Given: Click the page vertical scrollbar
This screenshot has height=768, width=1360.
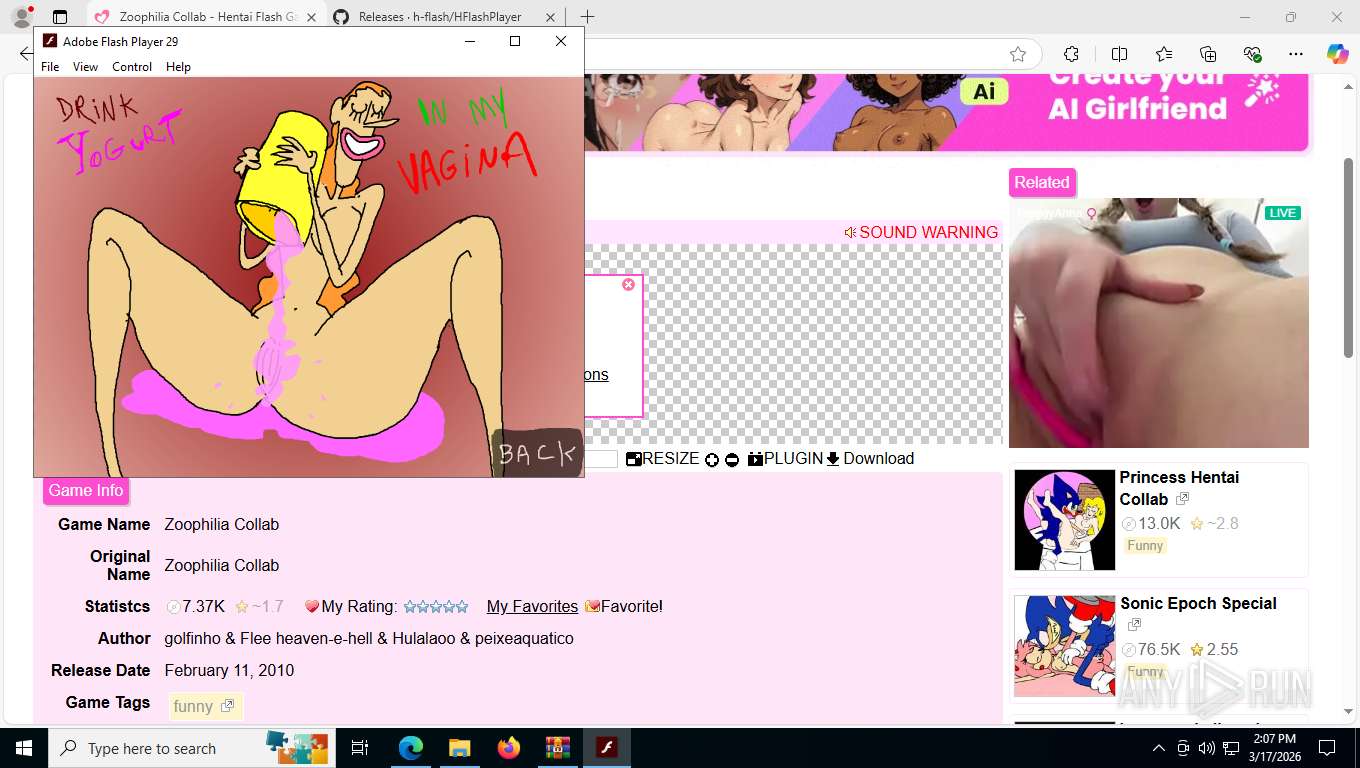Looking at the screenshot, I should [x=1349, y=257].
